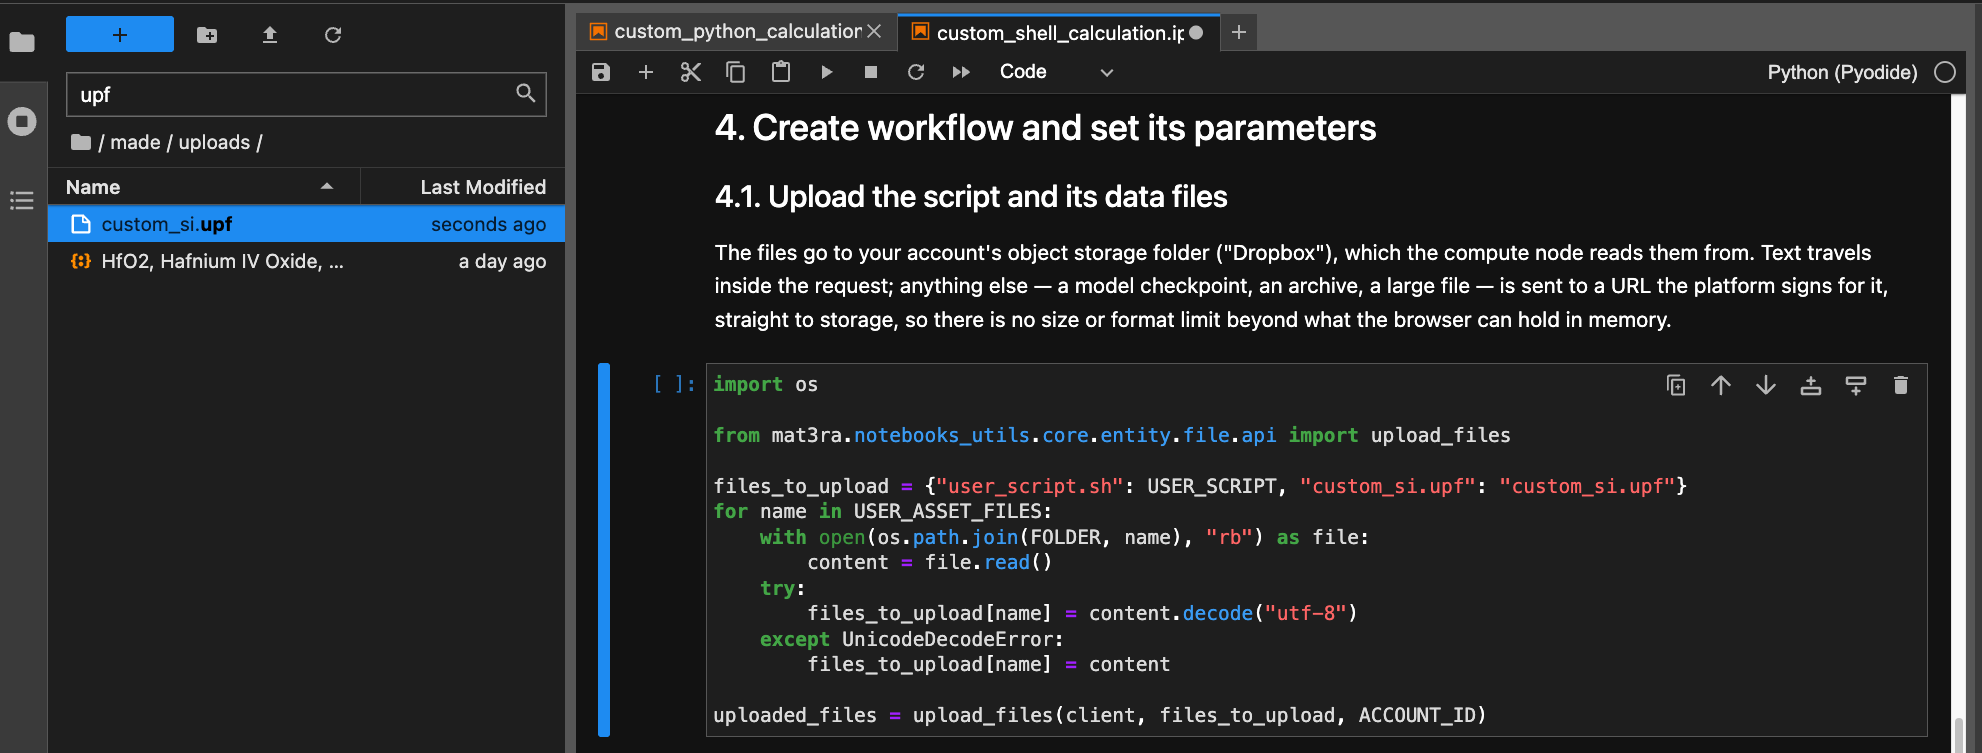Image resolution: width=1982 pixels, height=753 pixels.
Task: Click the search magnifier icon in filter box
Action: (526, 93)
